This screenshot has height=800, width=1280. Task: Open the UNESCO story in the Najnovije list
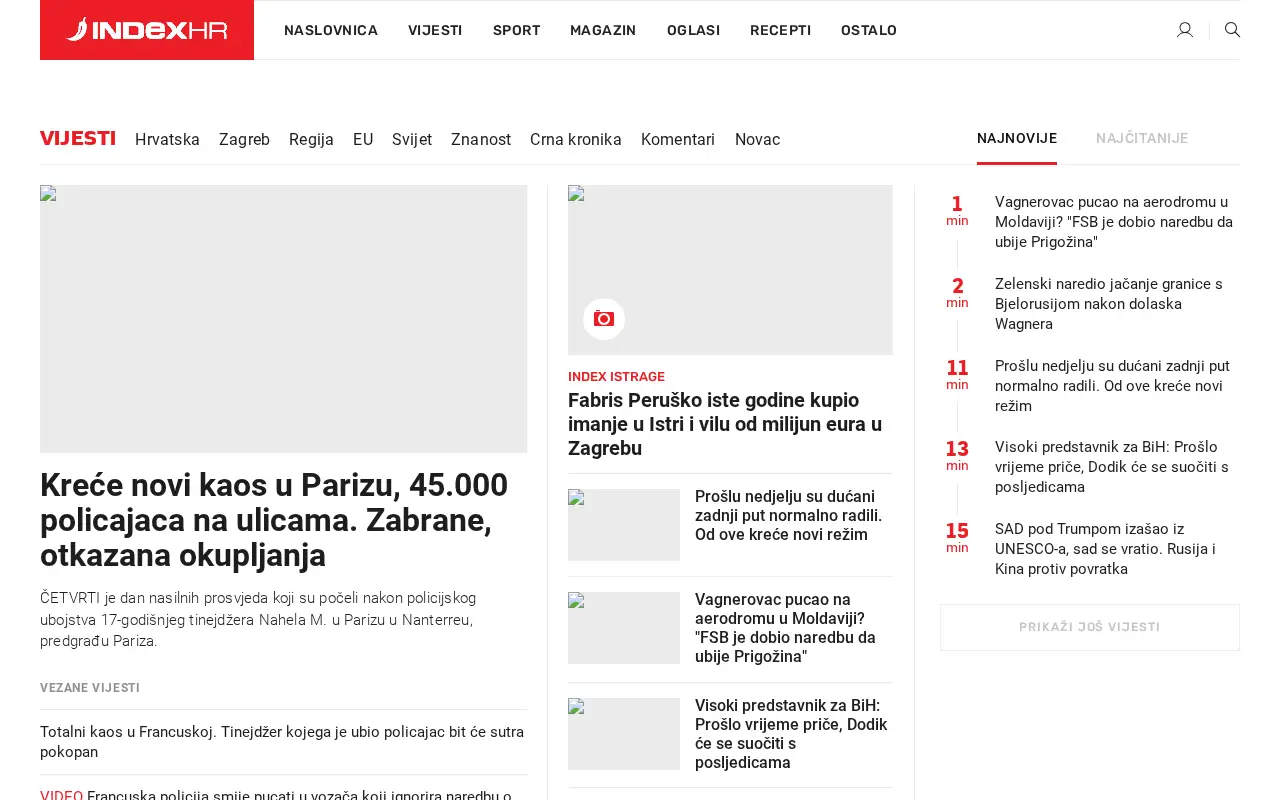[x=1105, y=549]
